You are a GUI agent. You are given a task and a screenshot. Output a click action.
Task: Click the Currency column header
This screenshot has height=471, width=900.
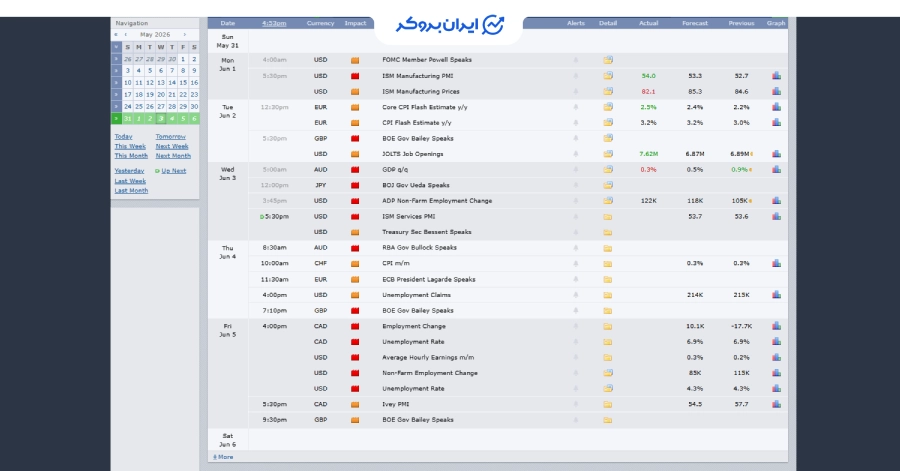tap(320, 24)
